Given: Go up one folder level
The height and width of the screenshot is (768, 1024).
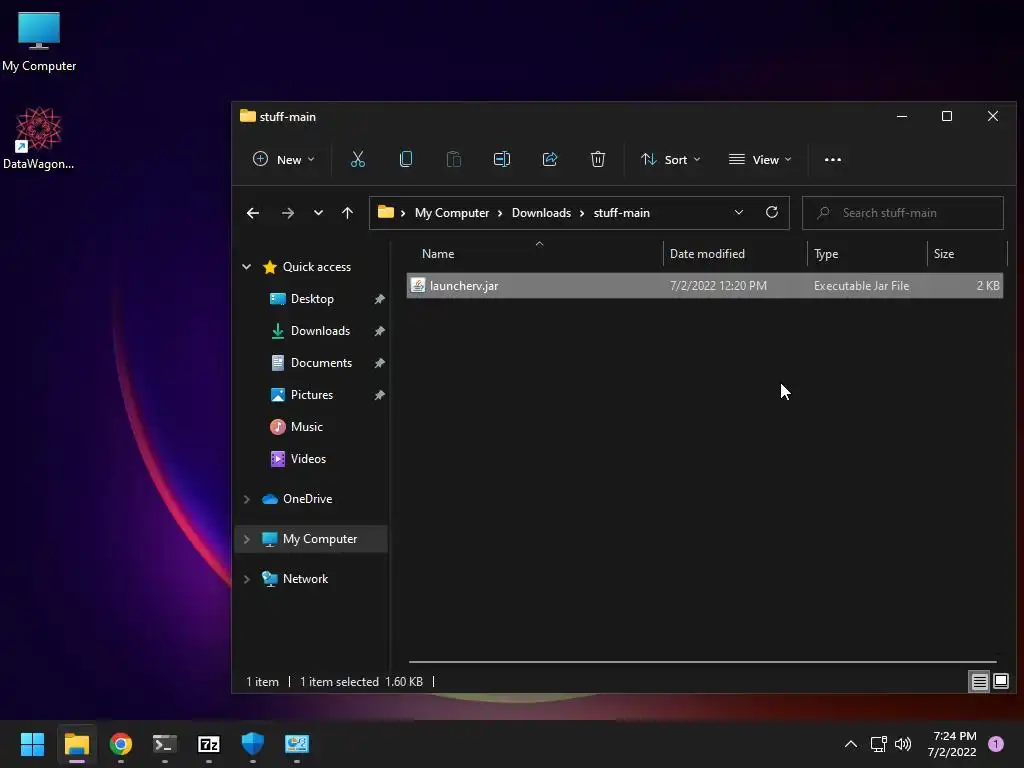Looking at the screenshot, I should [x=347, y=213].
